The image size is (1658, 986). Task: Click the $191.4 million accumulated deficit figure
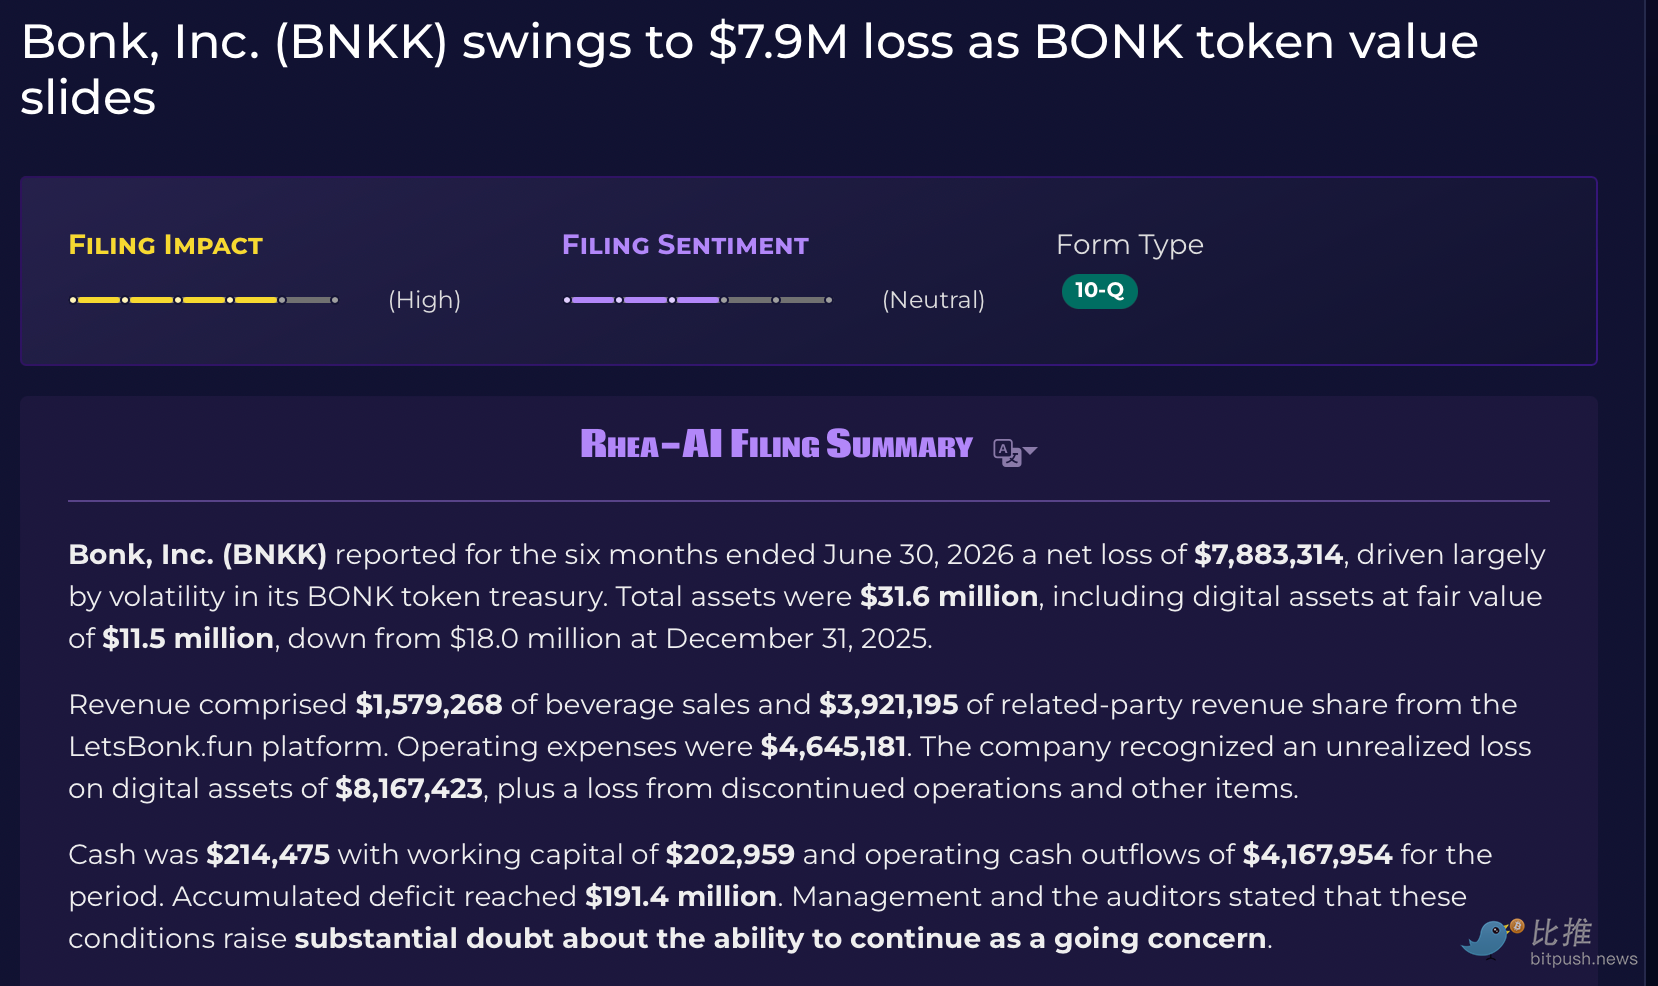point(681,897)
